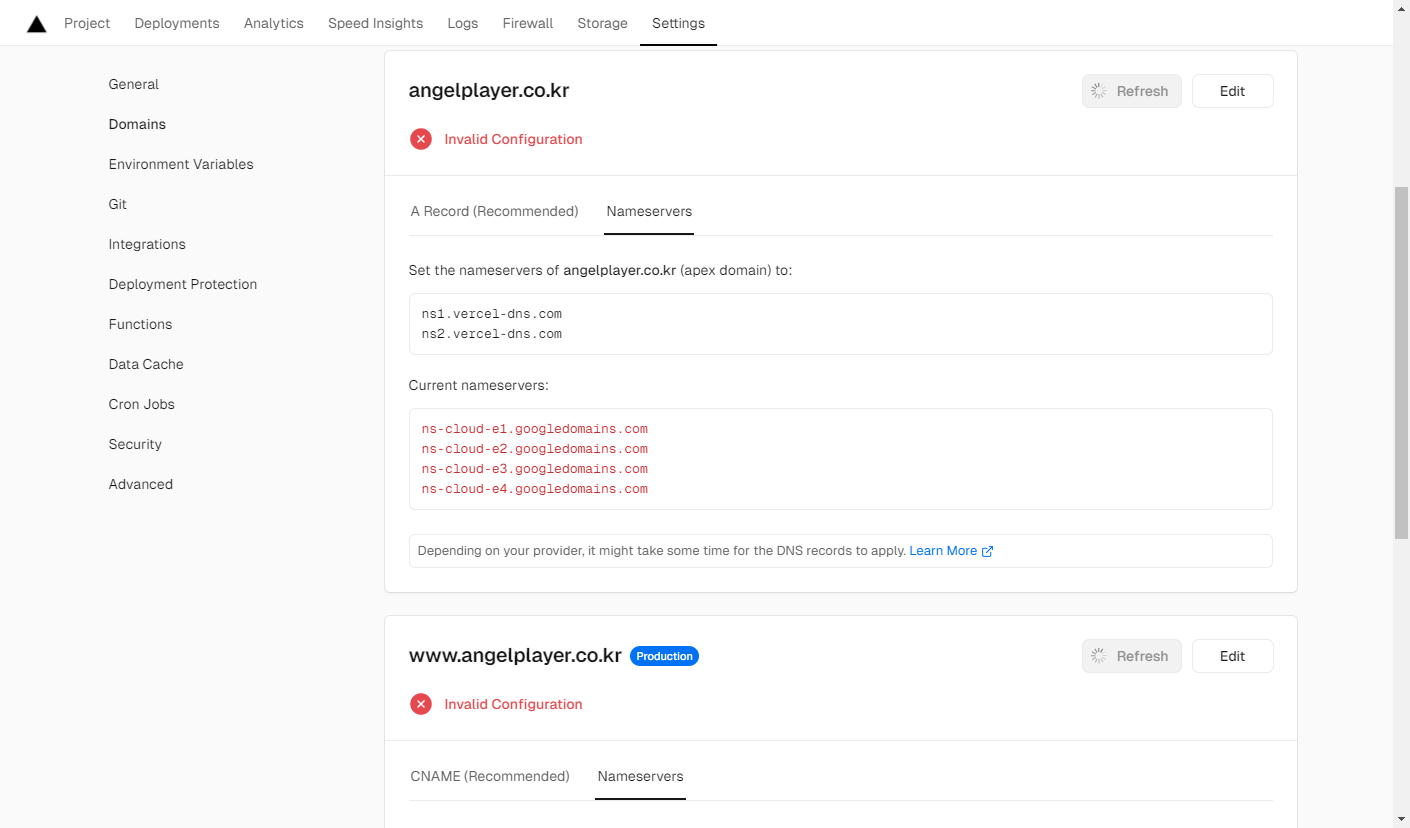The height and width of the screenshot is (828, 1410).
Task: Open the Analytics tab
Action: [x=274, y=23]
